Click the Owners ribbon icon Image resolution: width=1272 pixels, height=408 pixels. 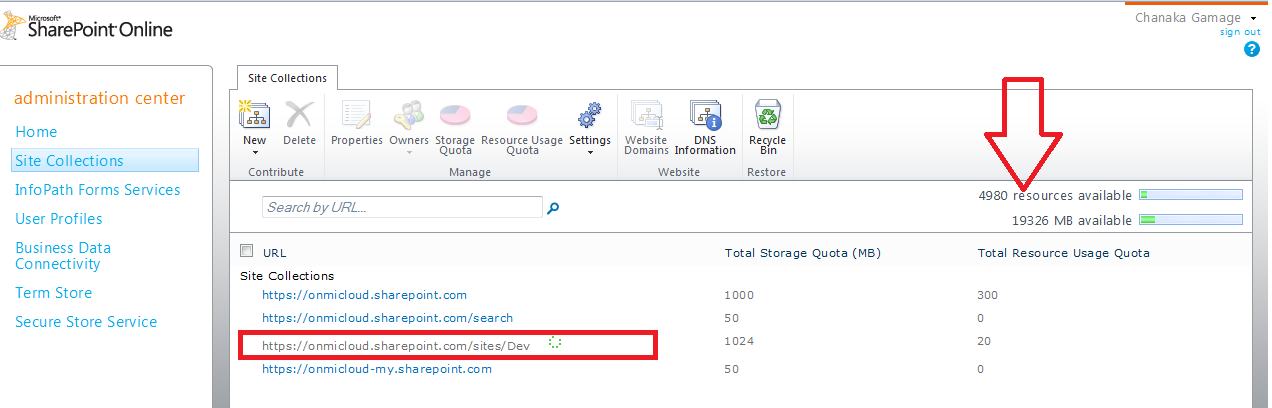(x=408, y=116)
